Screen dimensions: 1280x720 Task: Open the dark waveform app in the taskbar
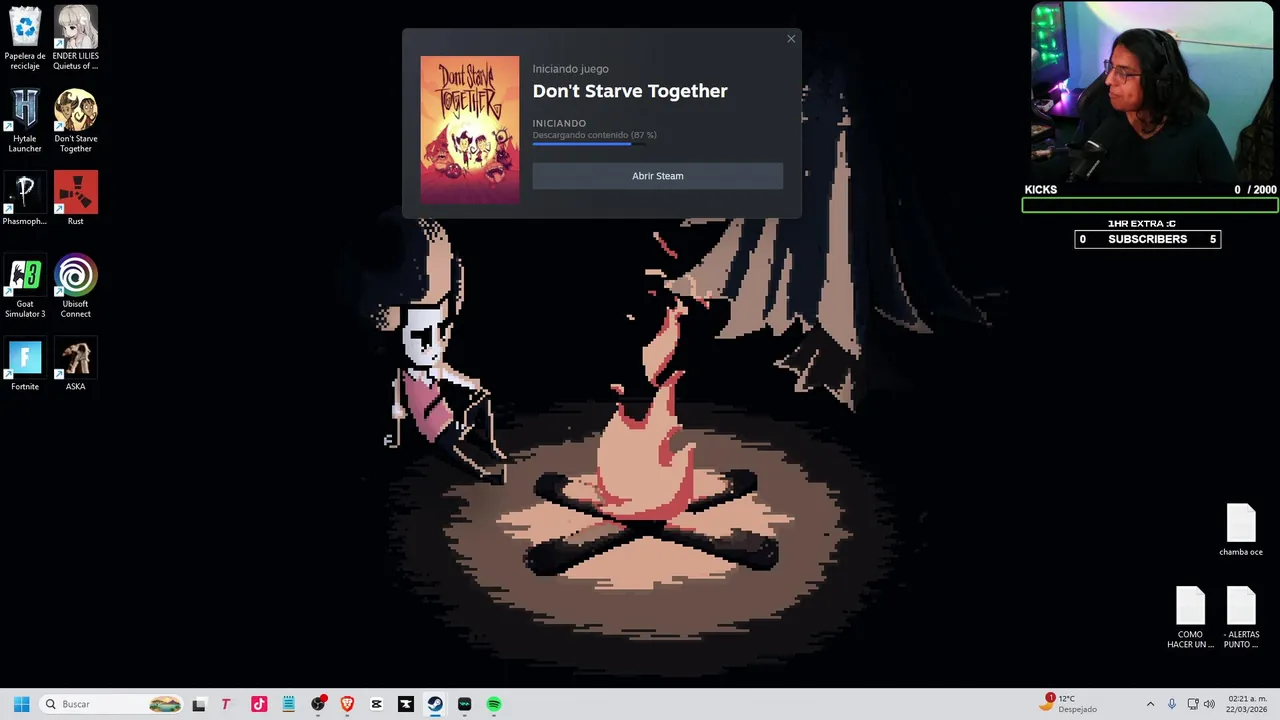[x=464, y=704]
